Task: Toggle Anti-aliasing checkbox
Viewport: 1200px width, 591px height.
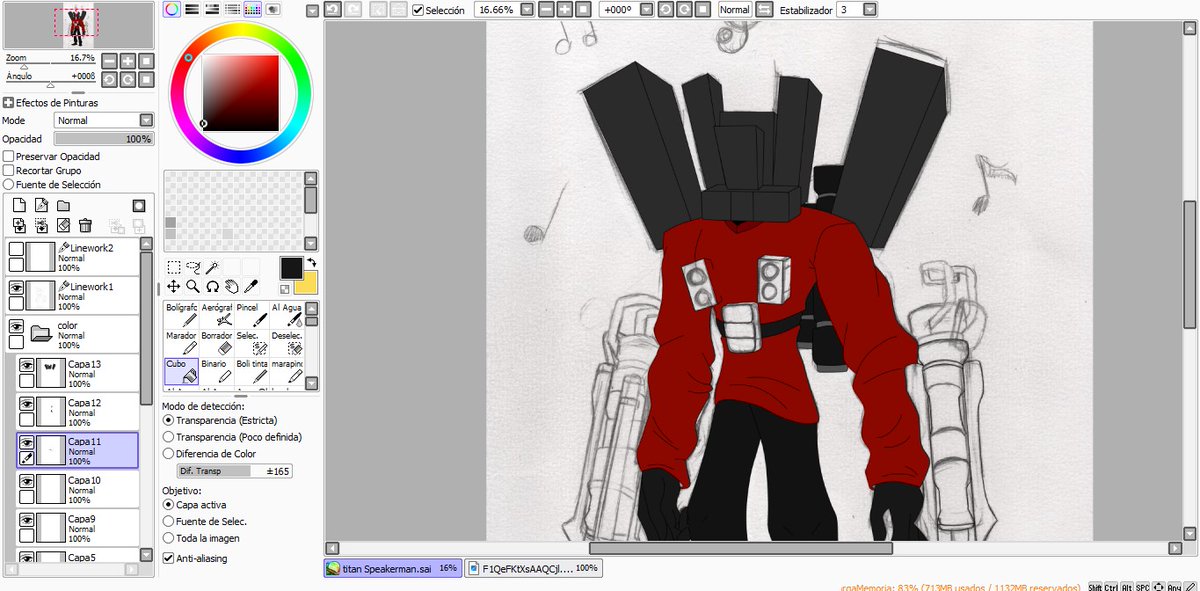Action: (168, 558)
